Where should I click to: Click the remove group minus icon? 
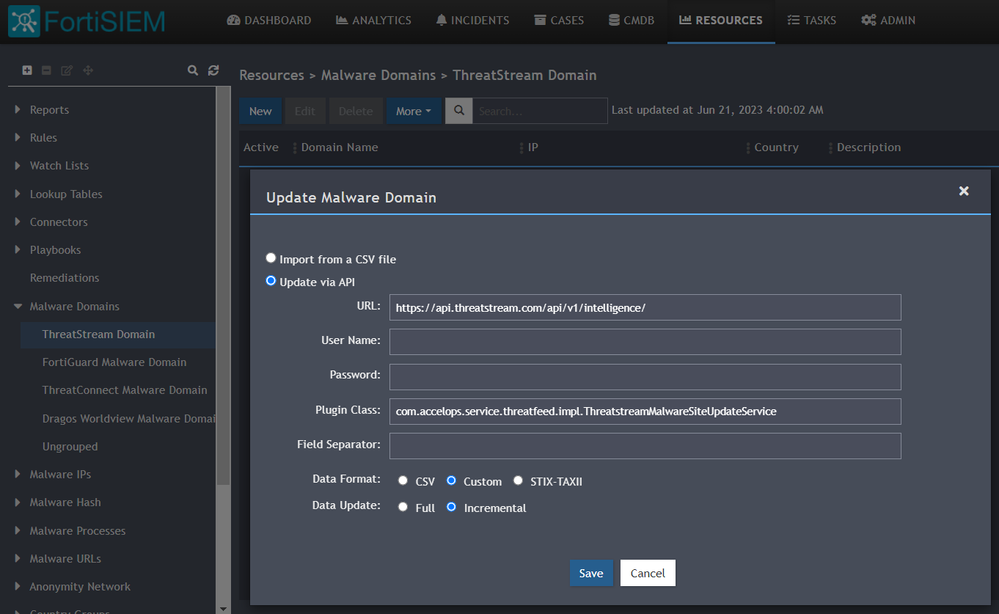point(47,71)
